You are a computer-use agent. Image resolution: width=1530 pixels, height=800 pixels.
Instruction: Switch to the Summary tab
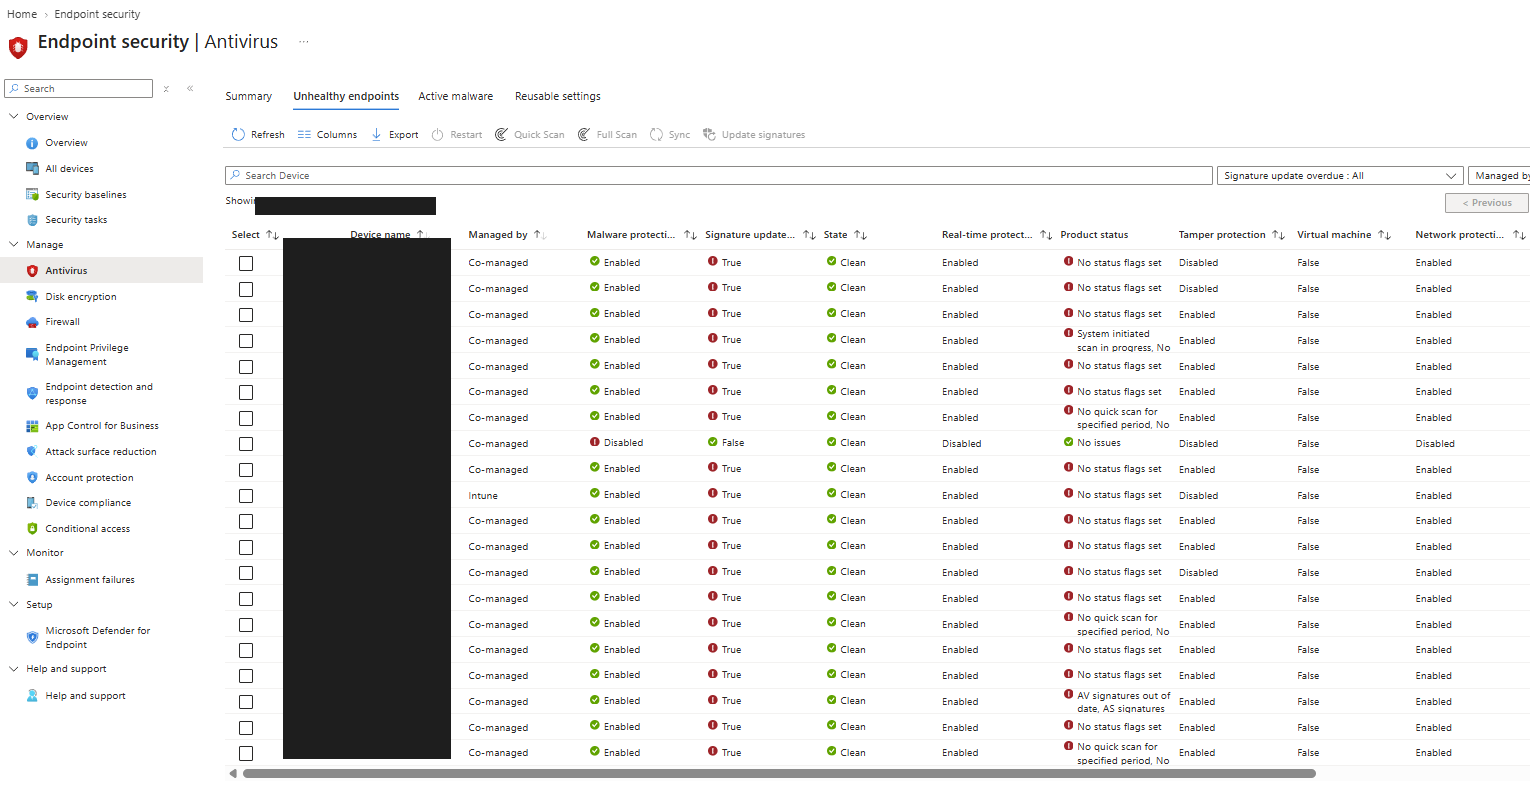249,96
